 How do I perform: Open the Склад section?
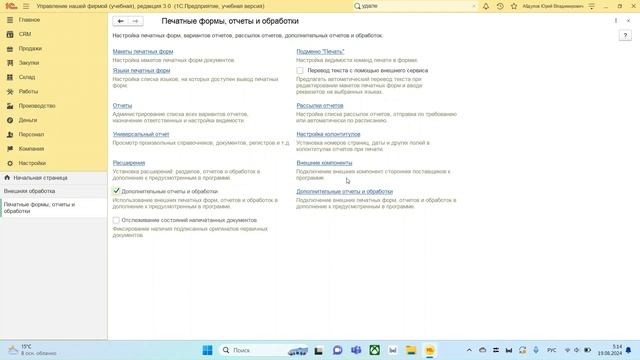[x=27, y=77]
